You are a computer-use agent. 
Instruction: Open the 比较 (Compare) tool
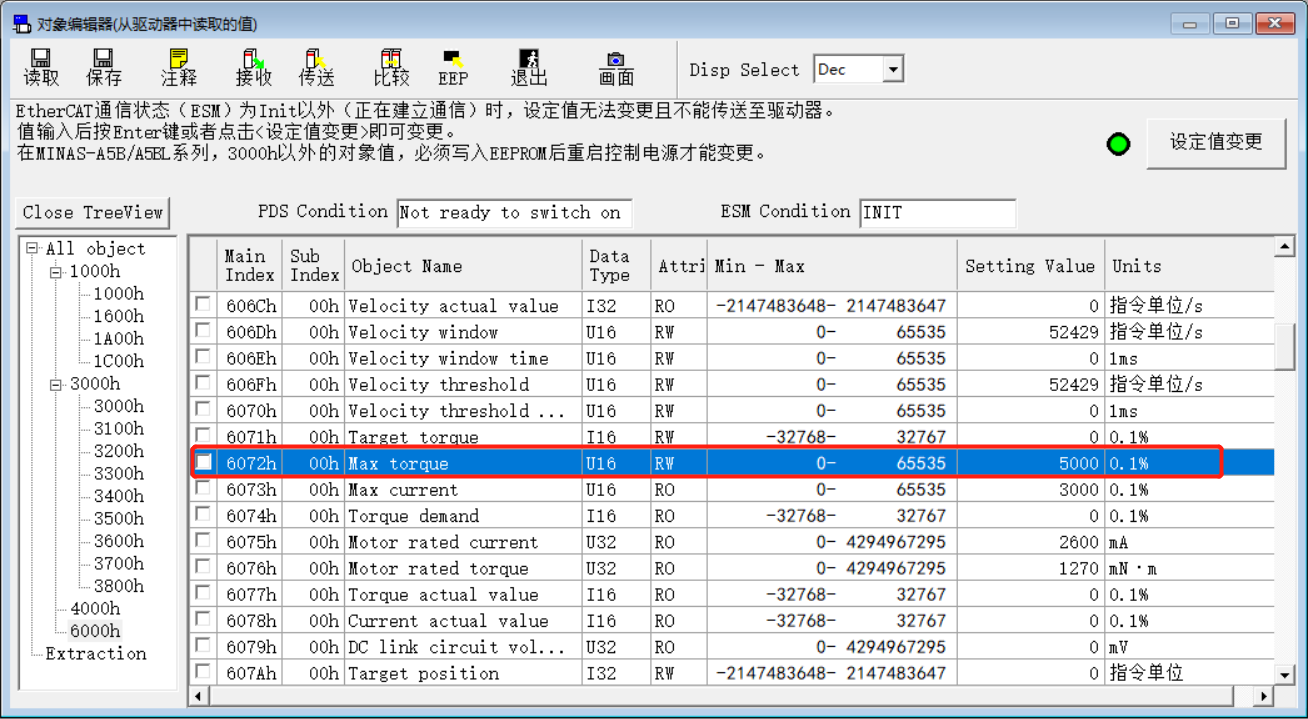point(391,67)
